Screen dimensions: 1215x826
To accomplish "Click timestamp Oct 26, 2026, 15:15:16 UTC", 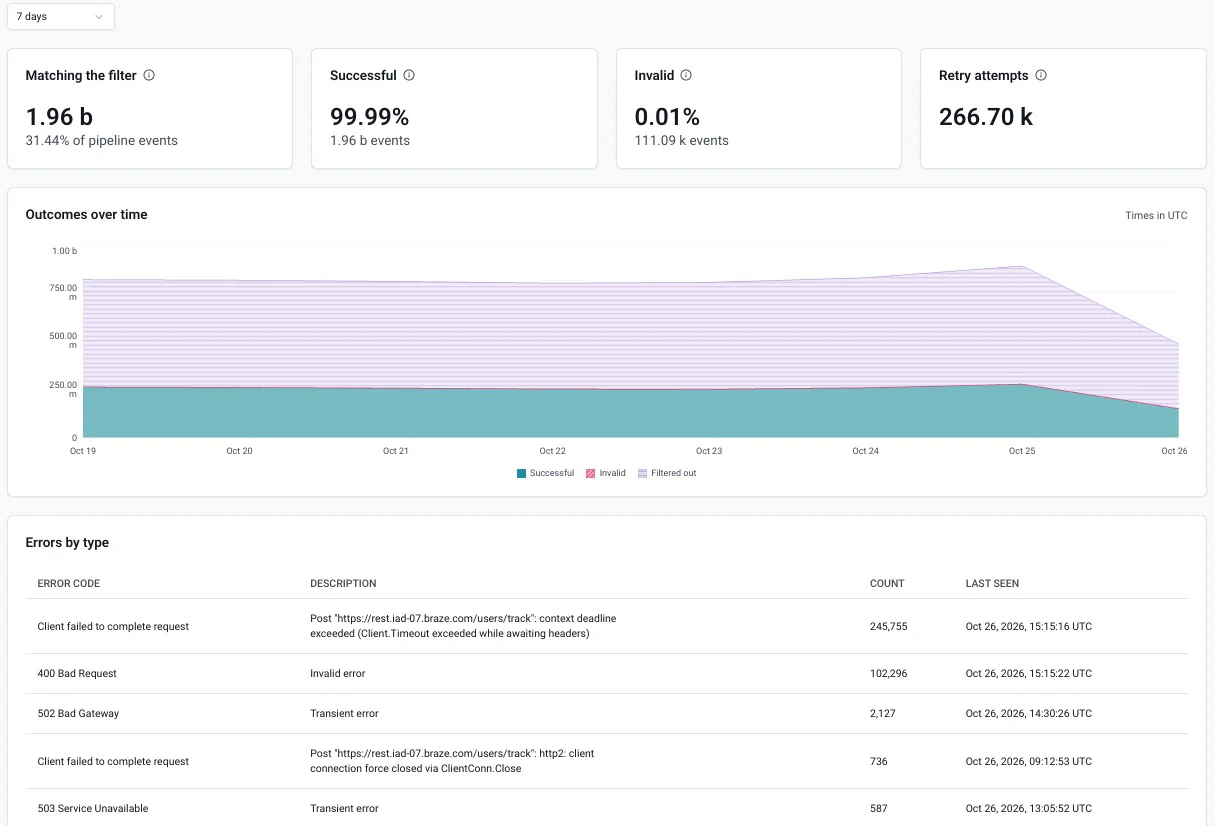I will (1028, 626).
